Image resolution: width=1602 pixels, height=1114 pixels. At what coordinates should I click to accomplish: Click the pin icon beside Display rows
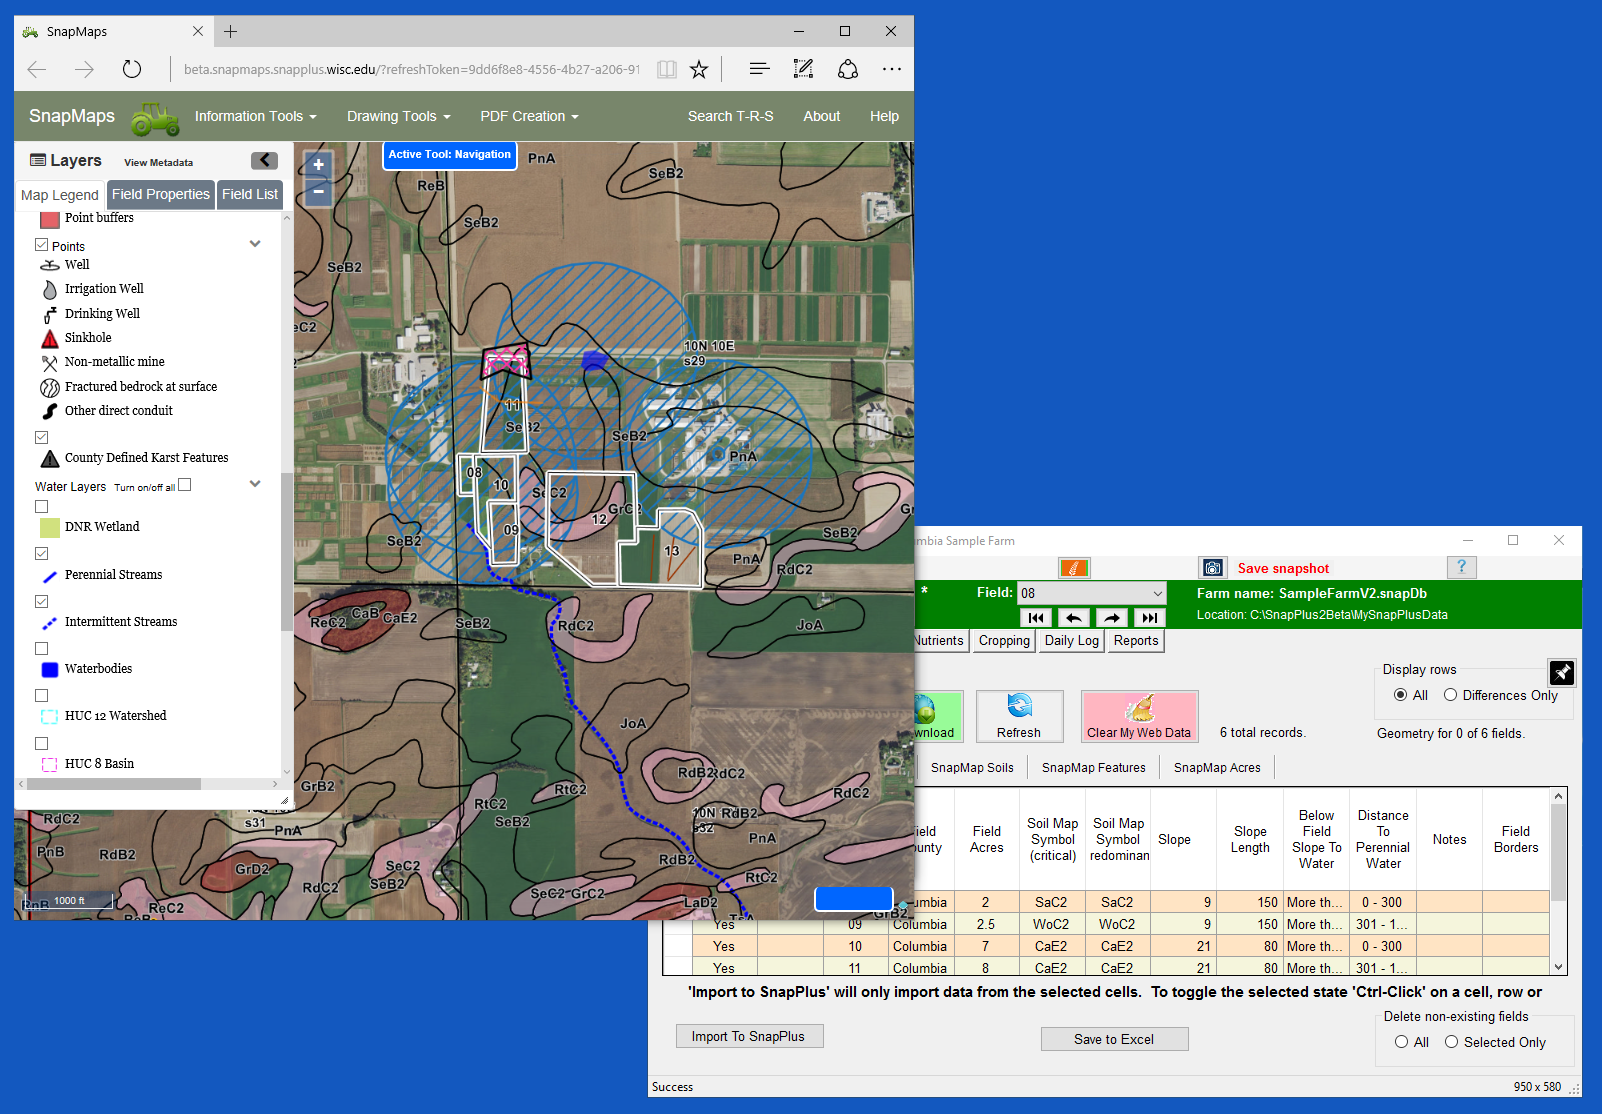pyautogui.click(x=1561, y=672)
